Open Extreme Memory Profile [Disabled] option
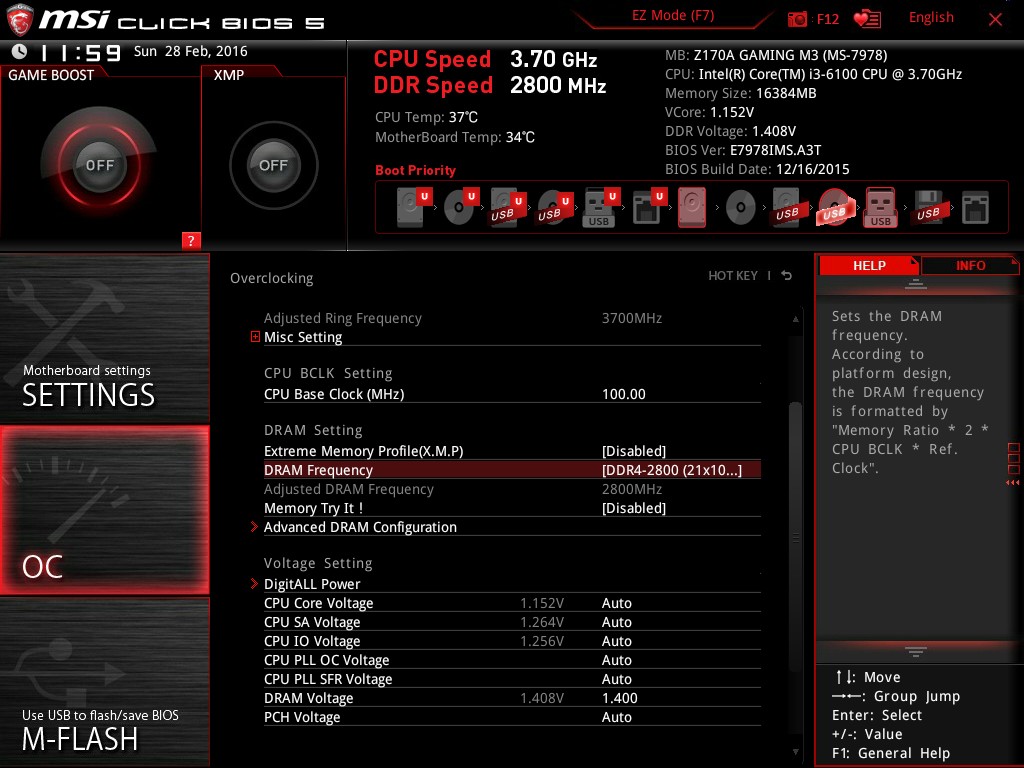Screen dimensions: 1024x768 pyautogui.click(x=633, y=451)
